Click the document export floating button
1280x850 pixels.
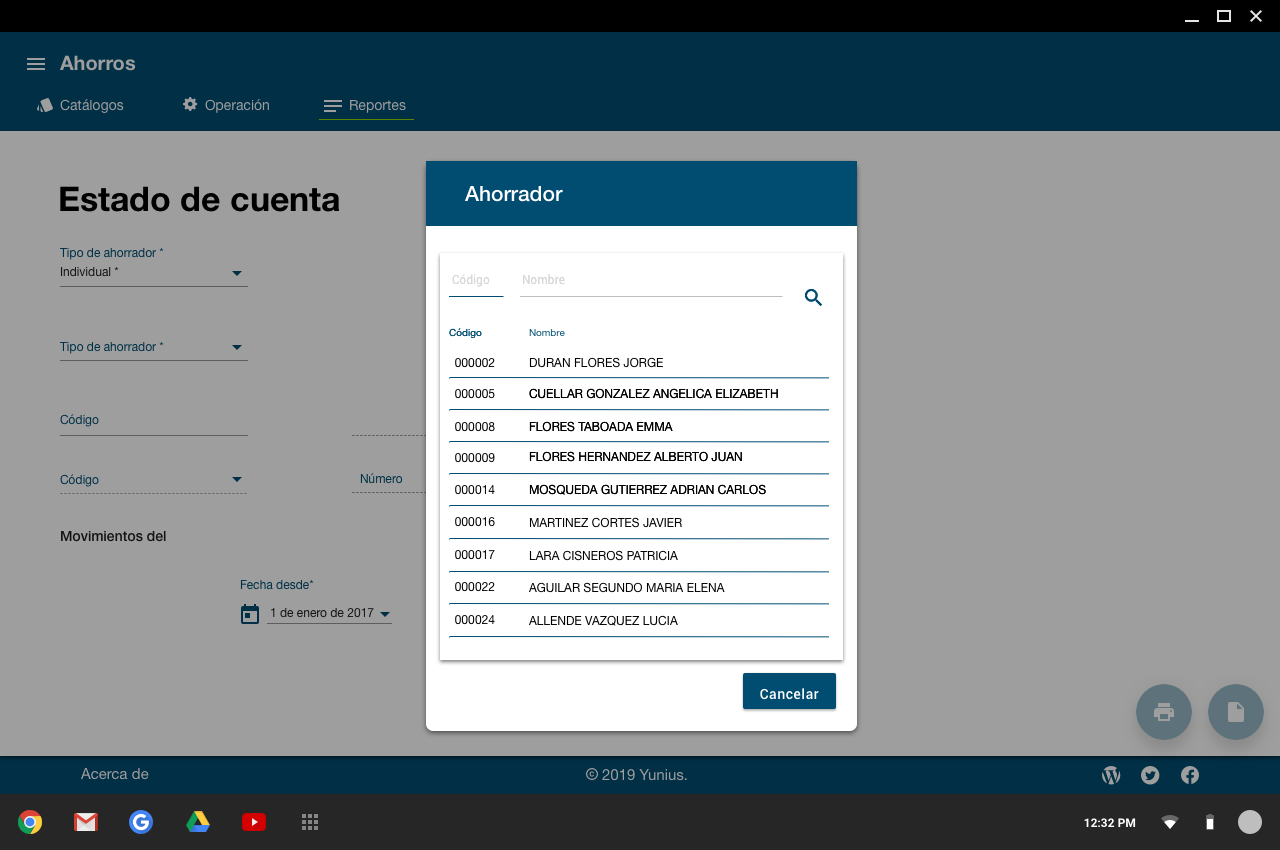click(1235, 712)
